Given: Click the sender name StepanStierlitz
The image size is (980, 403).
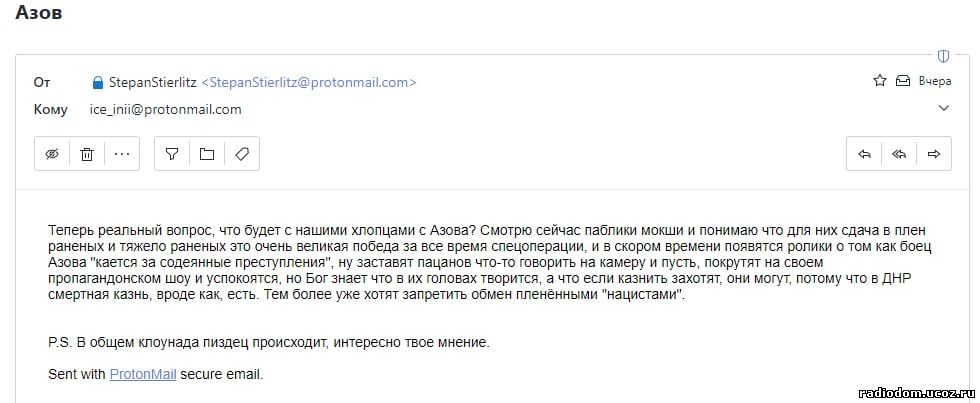Looking at the screenshot, I should tap(152, 82).
